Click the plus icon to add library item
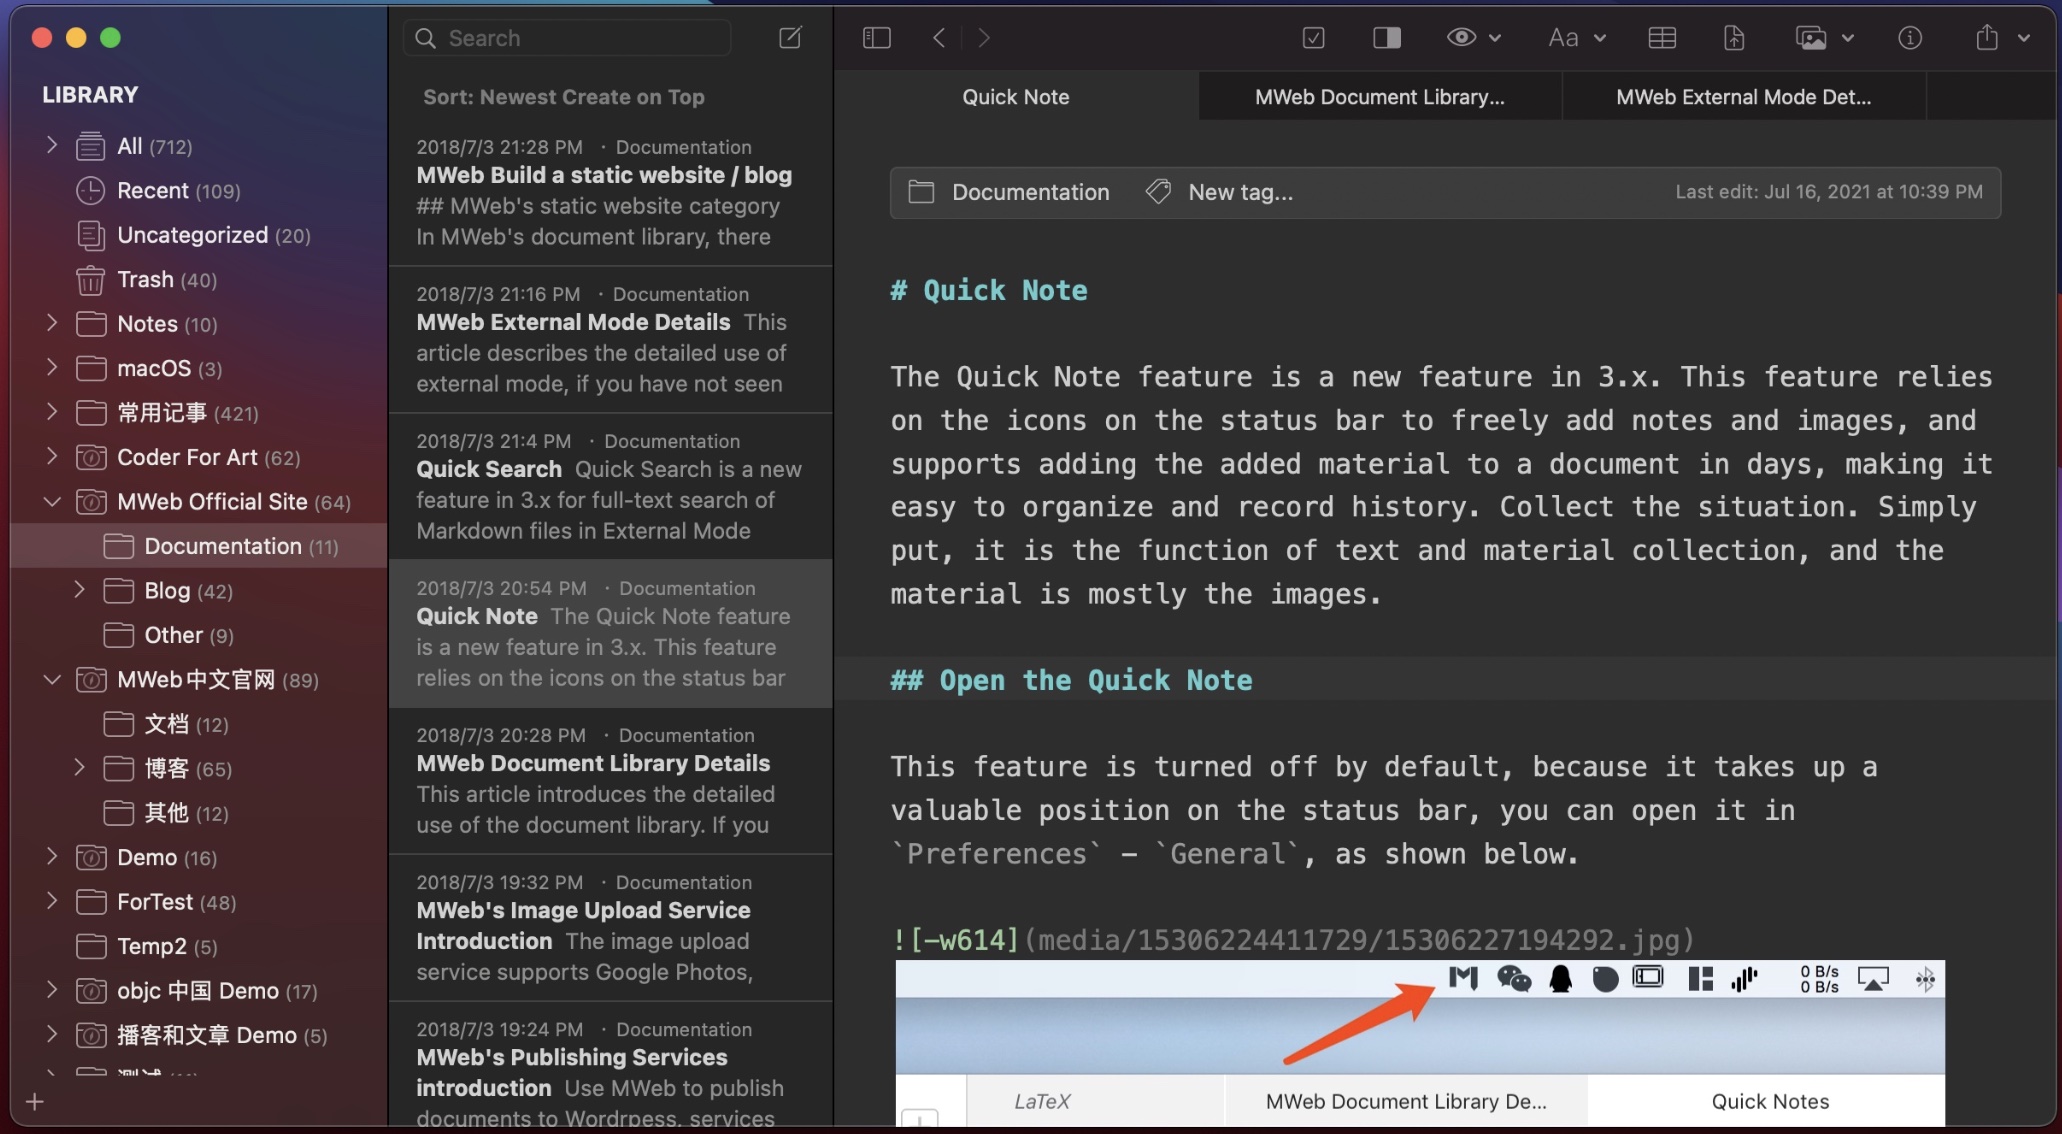Image resolution: width=2062 pixels, height=1134 pixels. (35, 1102)
